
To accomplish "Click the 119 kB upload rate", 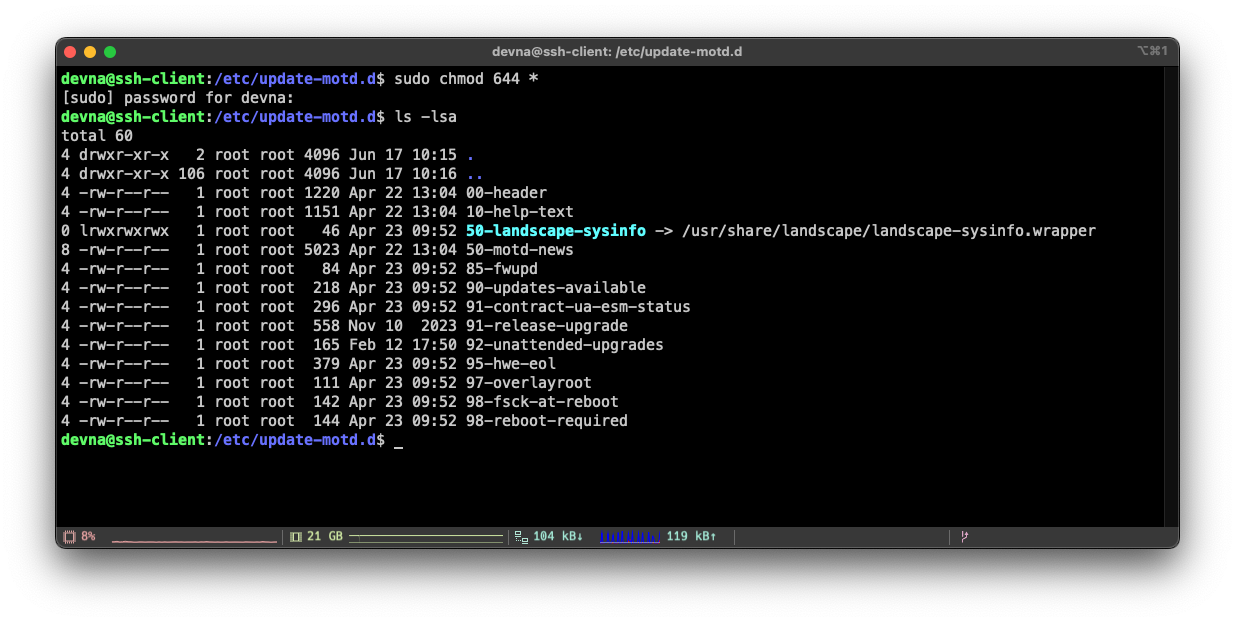I will coord(692,537).
